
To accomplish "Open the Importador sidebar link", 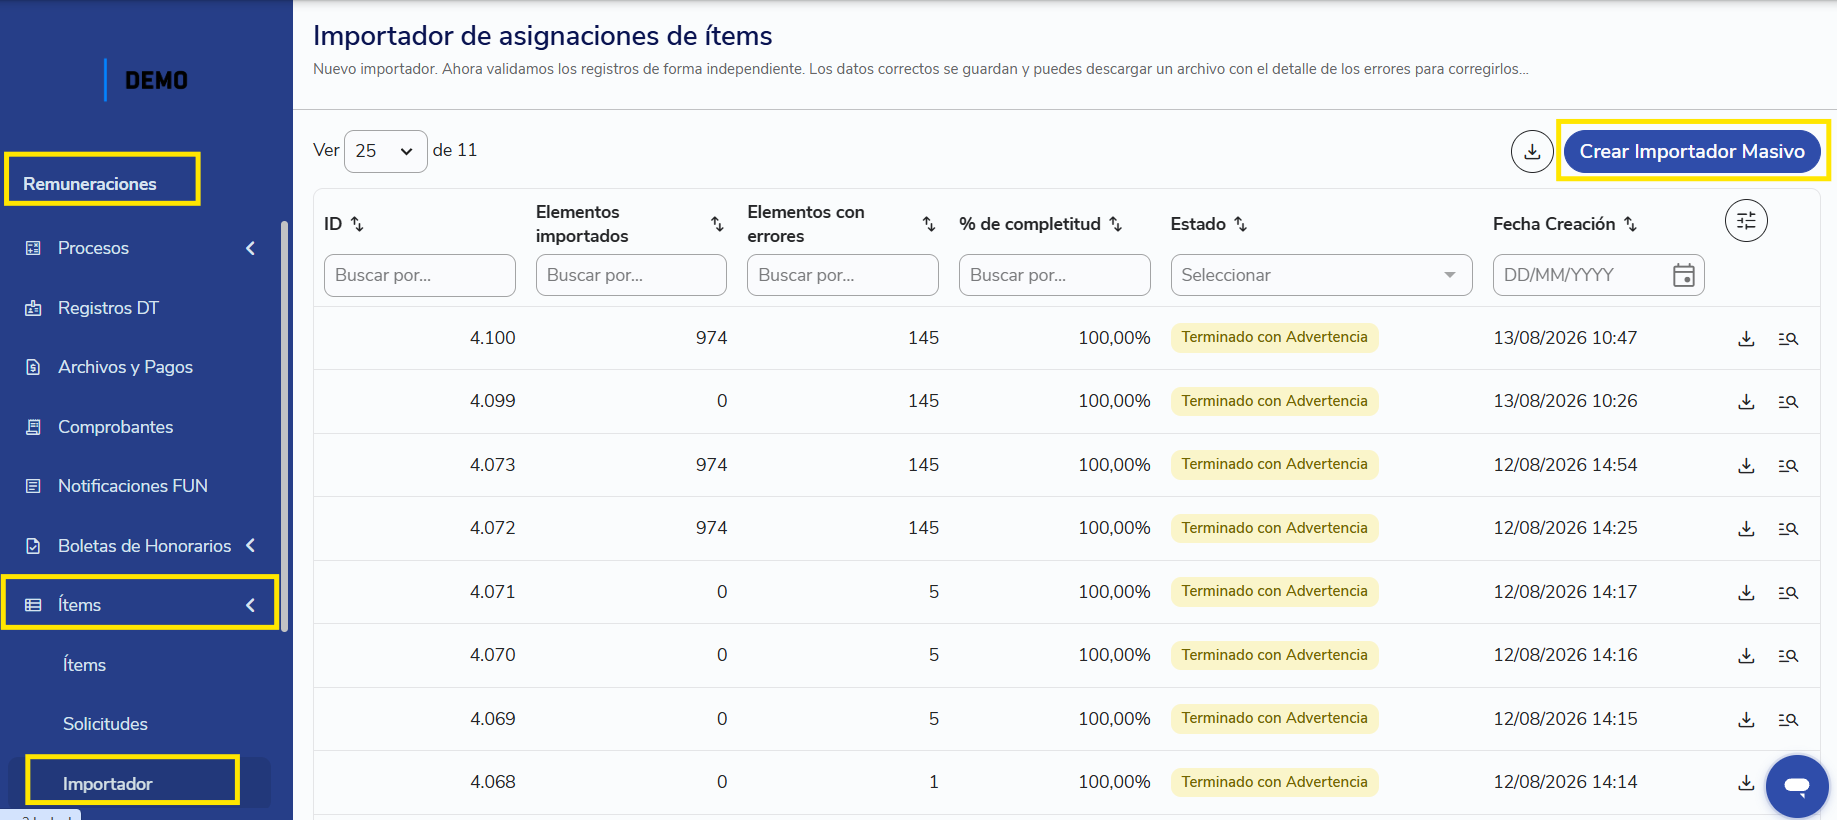I will [x=108, y=784].
